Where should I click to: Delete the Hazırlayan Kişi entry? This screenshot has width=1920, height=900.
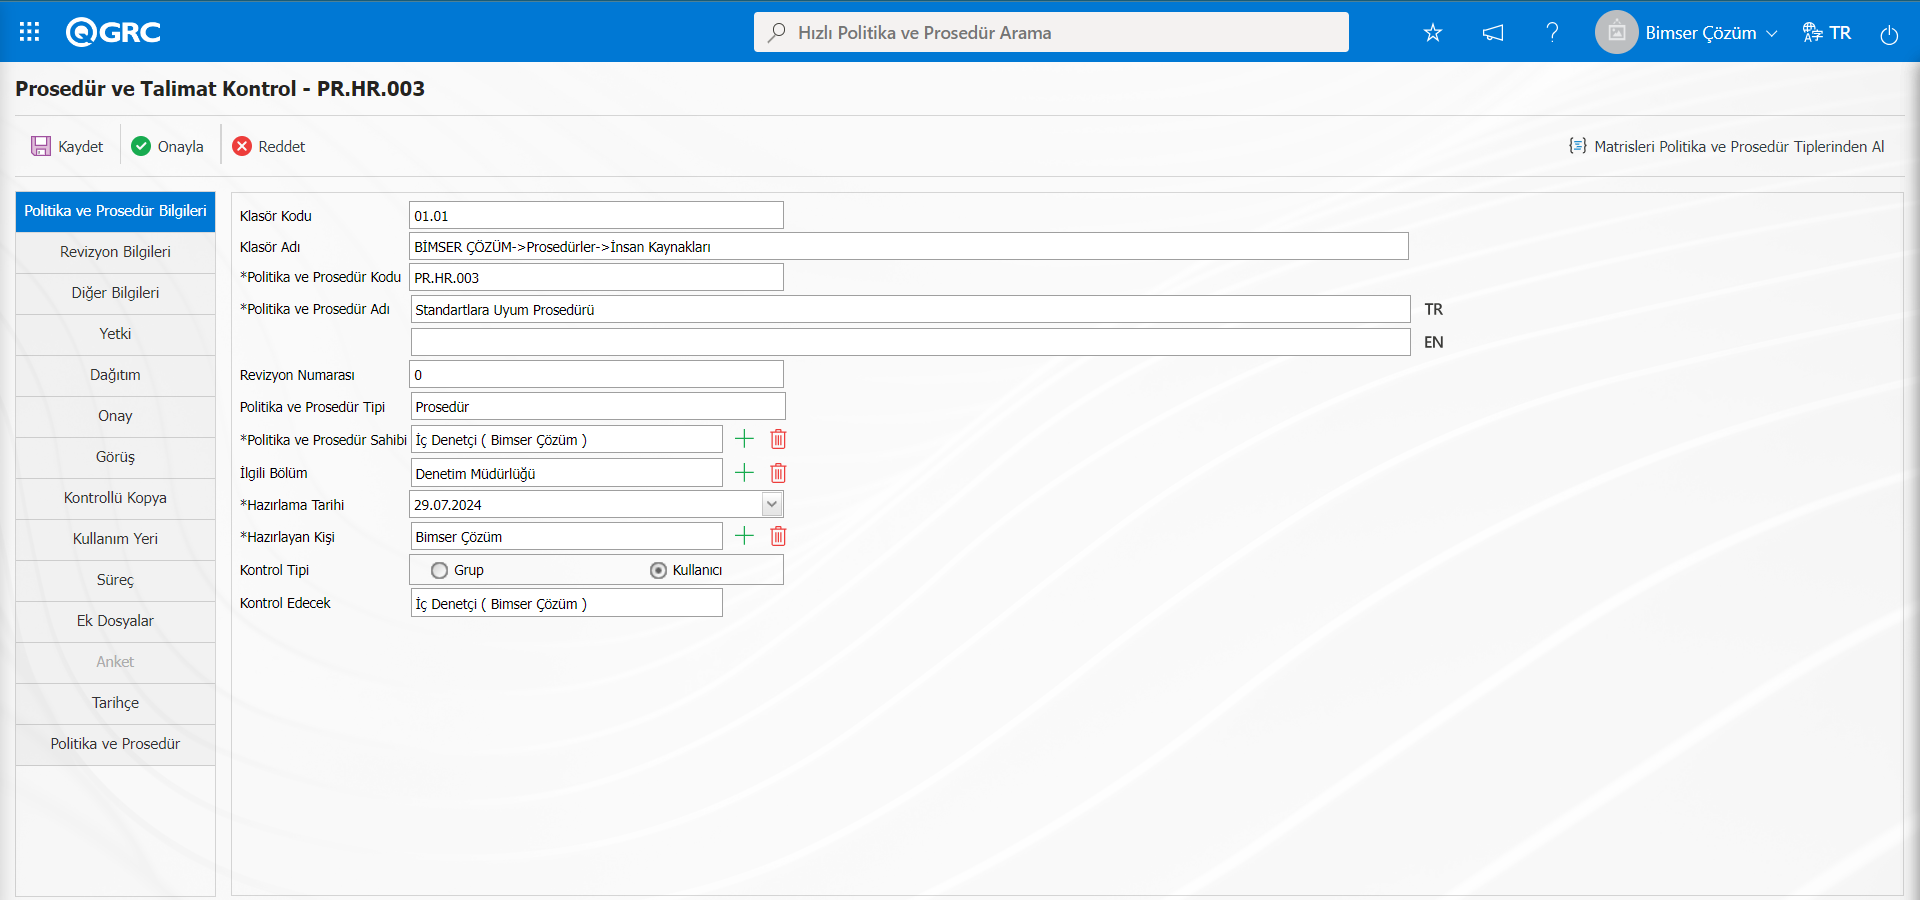coord(778,536)
